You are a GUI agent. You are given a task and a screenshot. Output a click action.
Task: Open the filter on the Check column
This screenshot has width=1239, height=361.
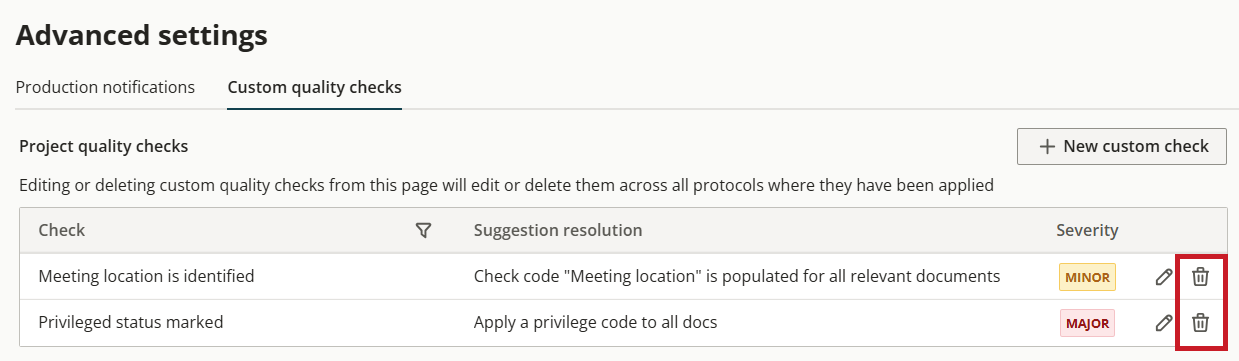tap(423, 231)
